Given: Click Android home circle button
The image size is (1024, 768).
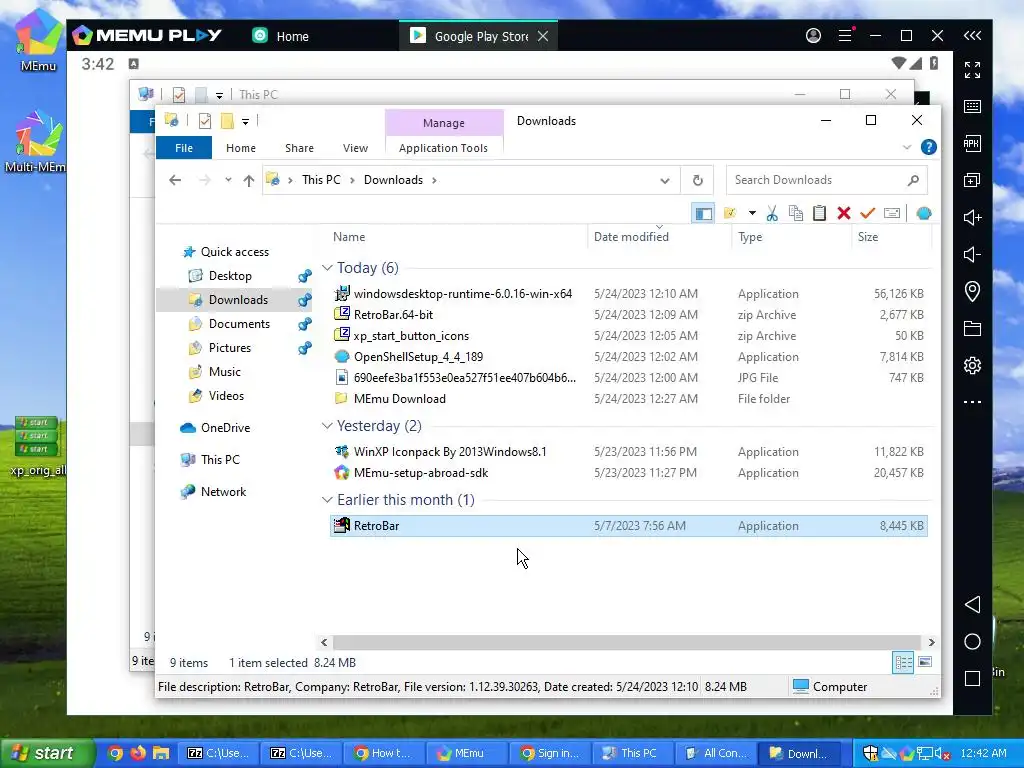Looking at the screenshot, I should 972,642.
